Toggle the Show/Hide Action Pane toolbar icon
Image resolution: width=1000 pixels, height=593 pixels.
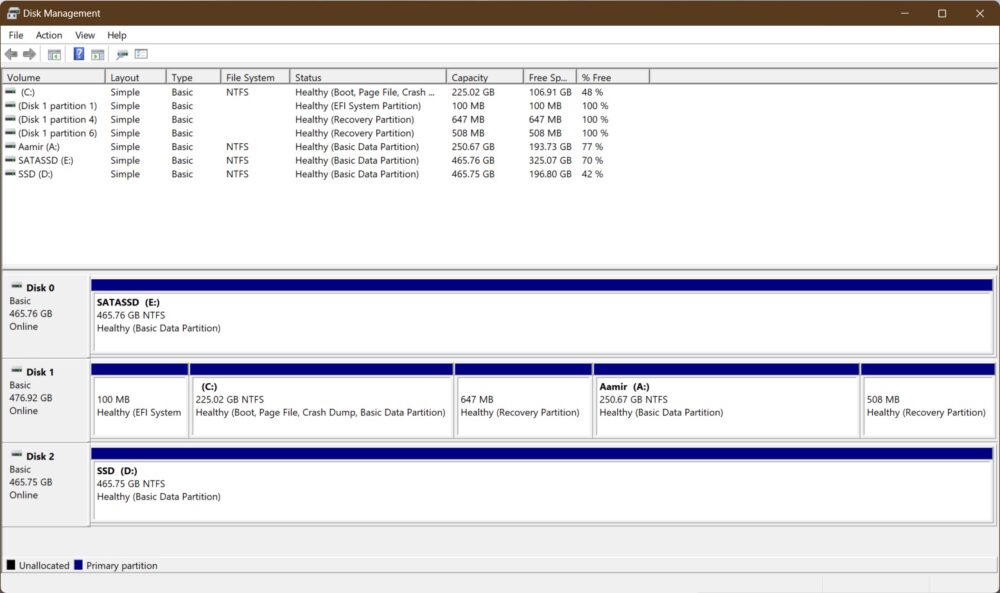pyautogui.click(x=97, y=53)
